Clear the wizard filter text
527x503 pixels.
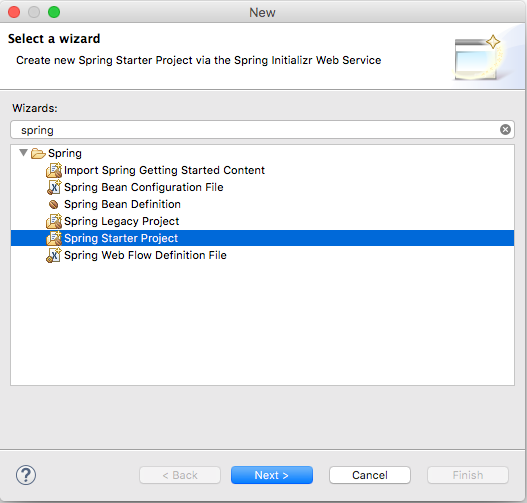pyautogui.click(x=505, y=129)
